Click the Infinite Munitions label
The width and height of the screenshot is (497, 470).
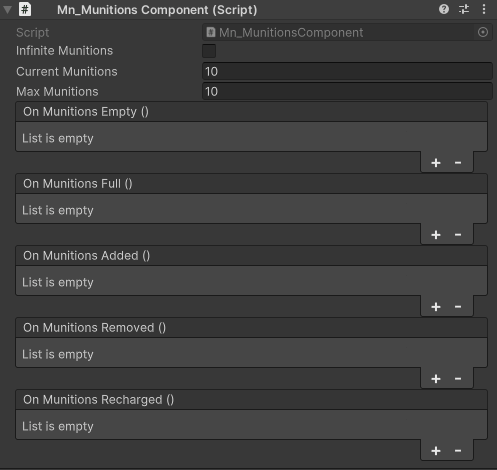click(64, 51)
